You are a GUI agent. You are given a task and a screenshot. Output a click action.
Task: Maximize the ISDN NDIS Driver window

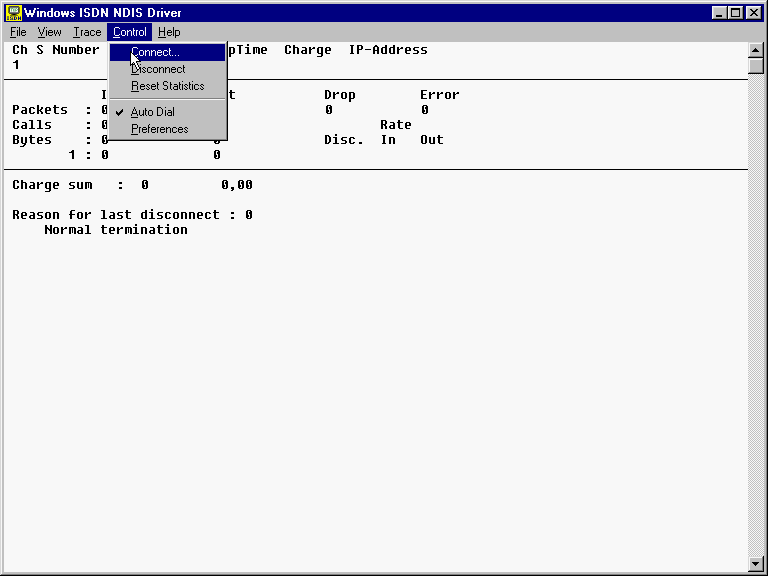pyautogui.click(x=736, y=13)
